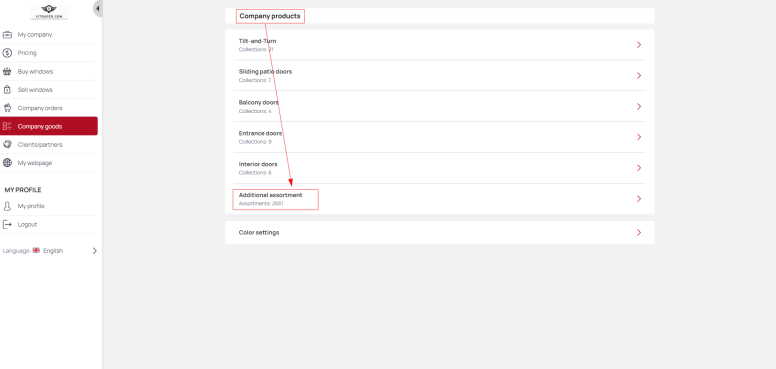Expand the Balcony doors chevron
Image resolution: width=776 pixels, height=369 pixels.
point(639,106)
